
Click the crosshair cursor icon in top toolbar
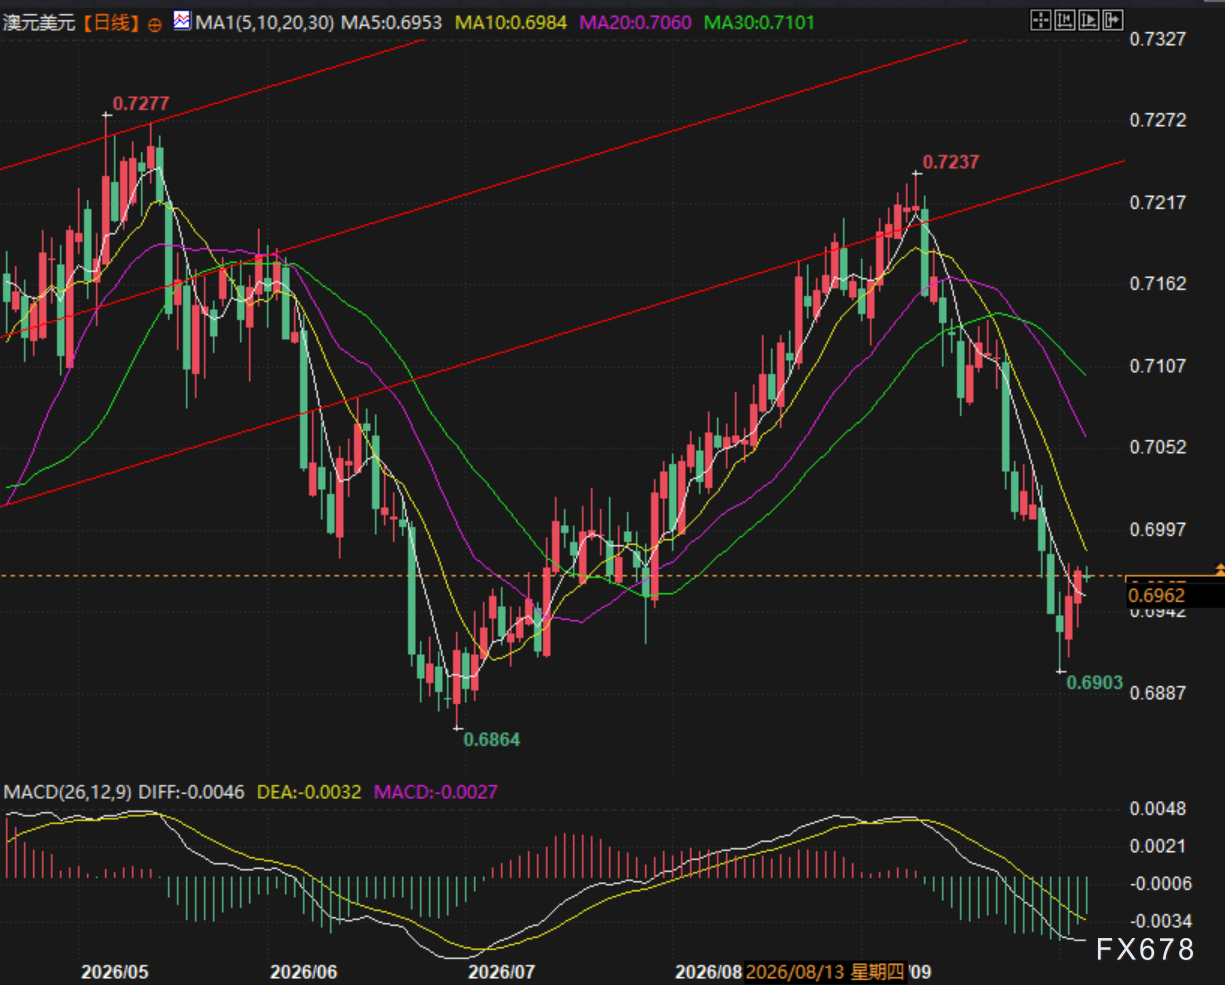(1040, 20)
